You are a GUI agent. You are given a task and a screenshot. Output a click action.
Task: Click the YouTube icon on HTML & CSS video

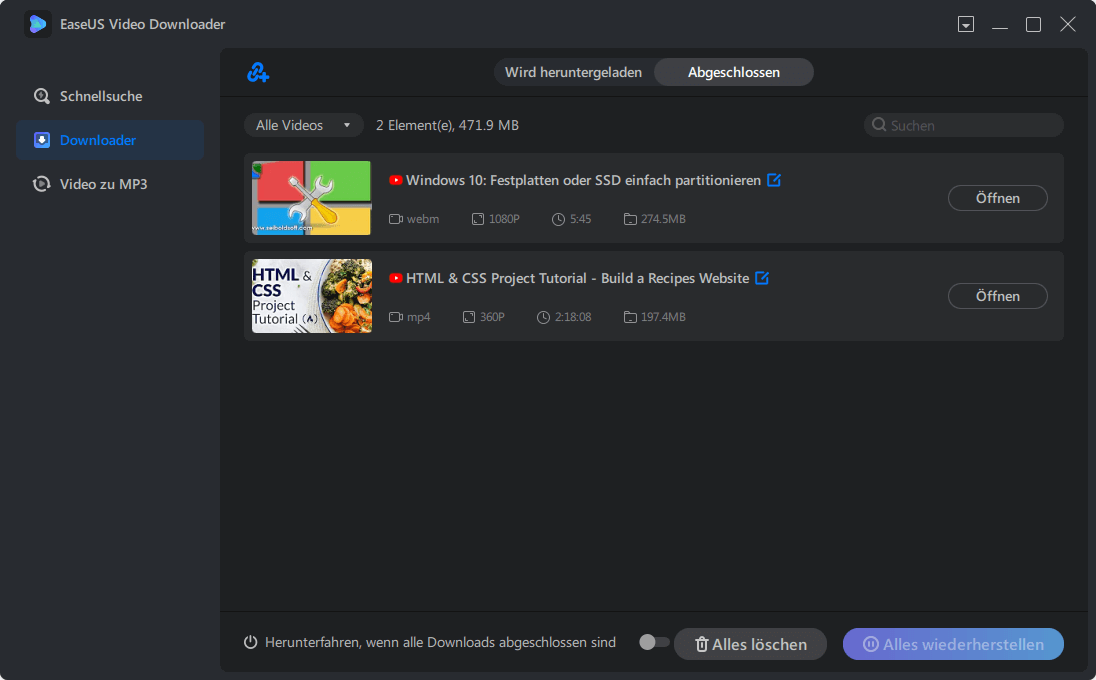tap(396, 278)
